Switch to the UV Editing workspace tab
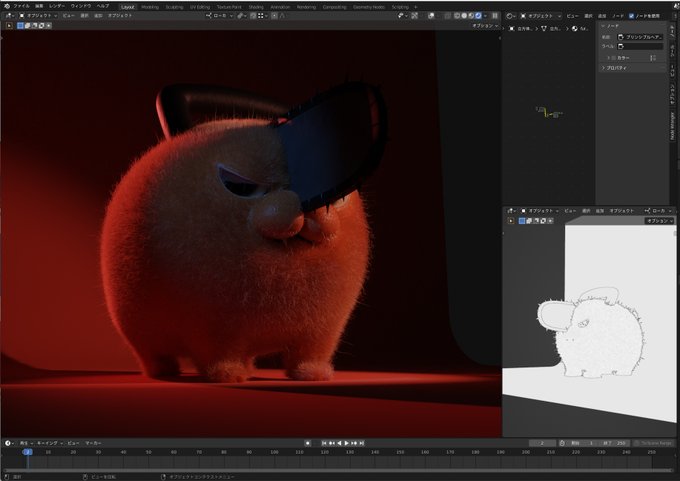680x481 pixels. [x=200, y=7]
